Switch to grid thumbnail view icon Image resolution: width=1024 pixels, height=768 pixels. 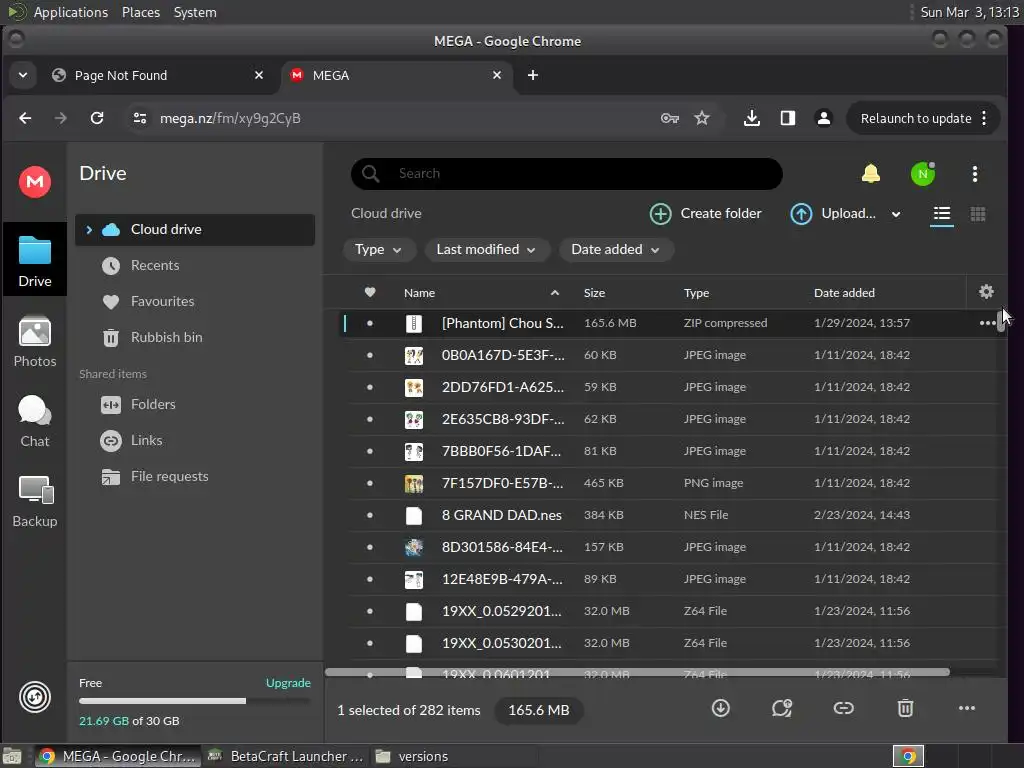[x=978, y=214]
